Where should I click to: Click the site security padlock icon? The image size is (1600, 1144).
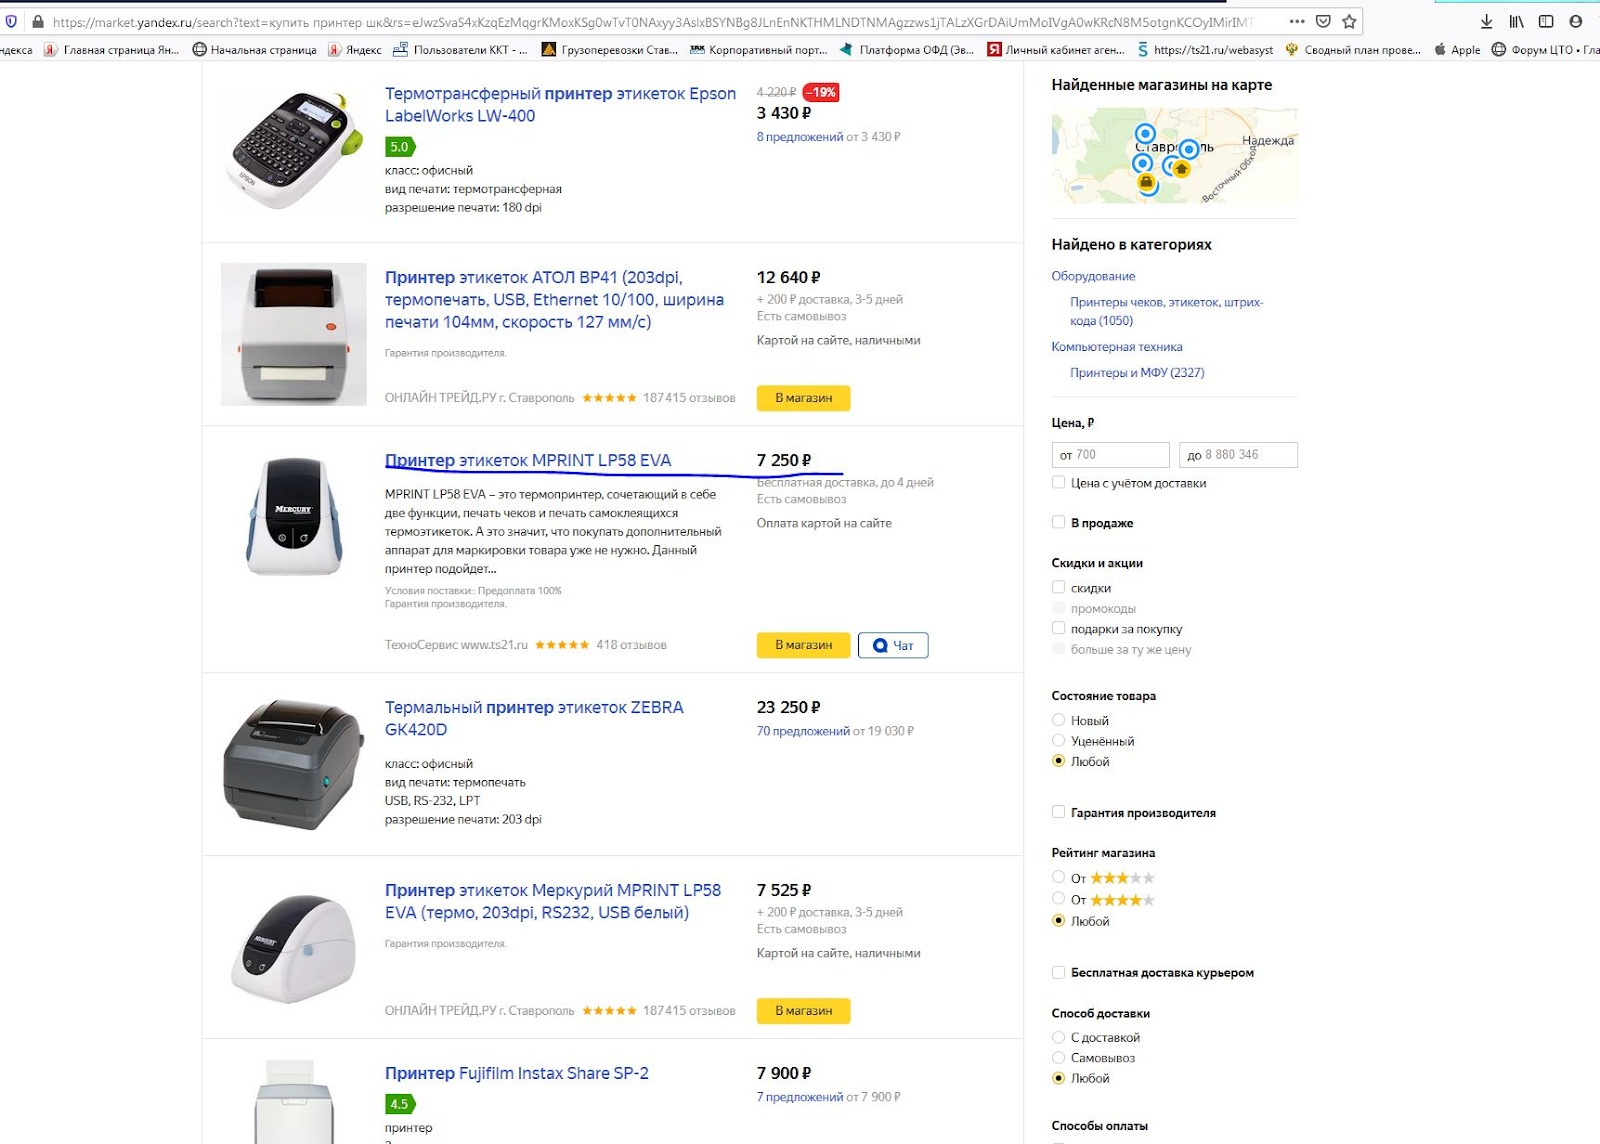[x=38, y=21]
